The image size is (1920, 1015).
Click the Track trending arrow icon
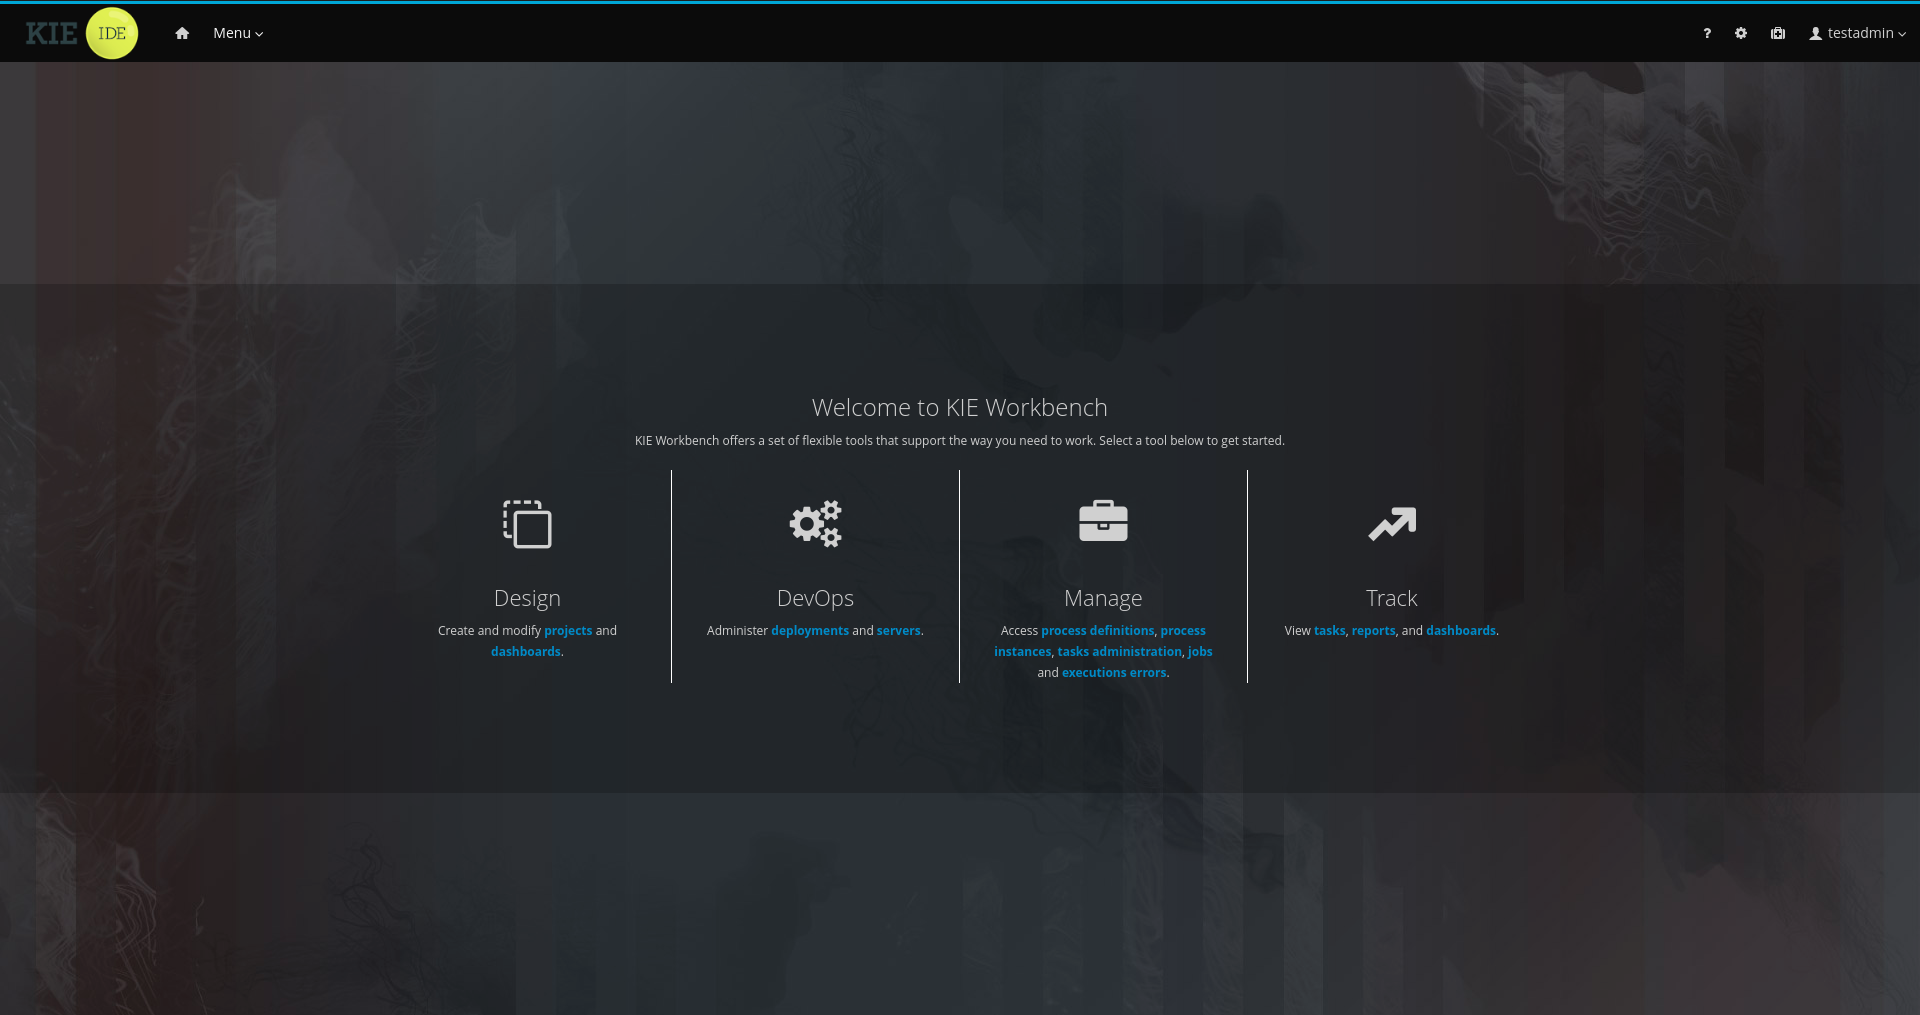pos(1392,524)
